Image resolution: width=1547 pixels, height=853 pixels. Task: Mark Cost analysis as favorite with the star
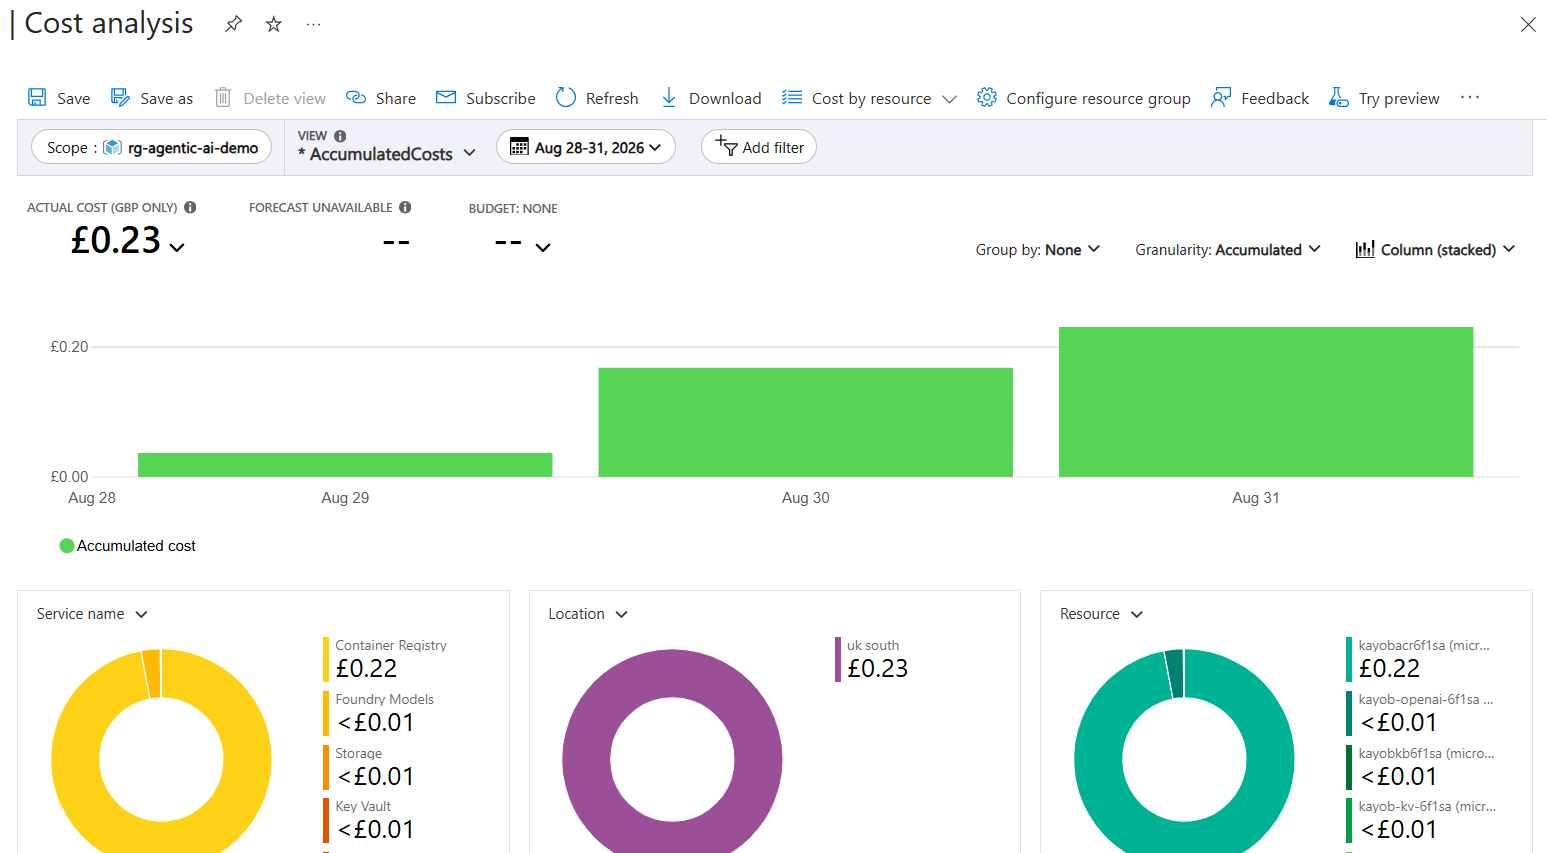point(273,24)
